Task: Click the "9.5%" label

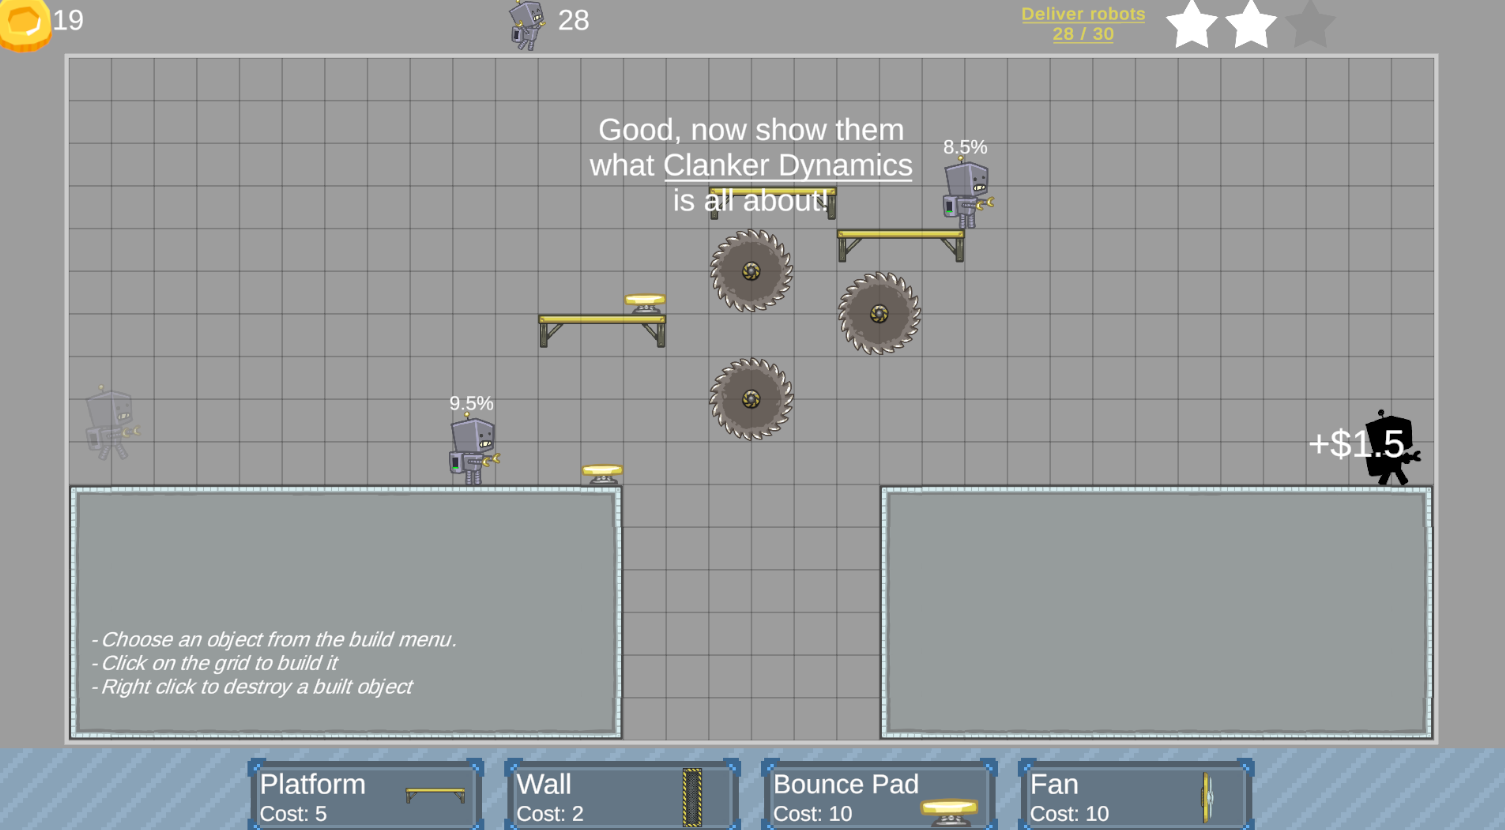Action: (471, 403)
